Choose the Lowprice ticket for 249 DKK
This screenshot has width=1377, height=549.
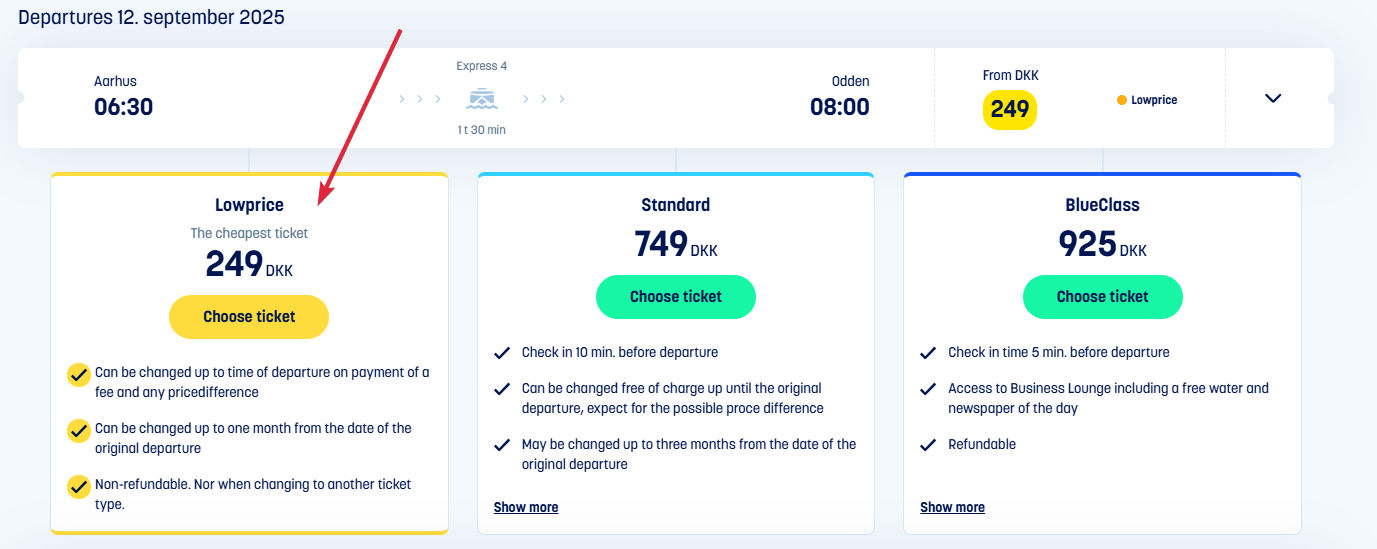click(x=249, y=317)
